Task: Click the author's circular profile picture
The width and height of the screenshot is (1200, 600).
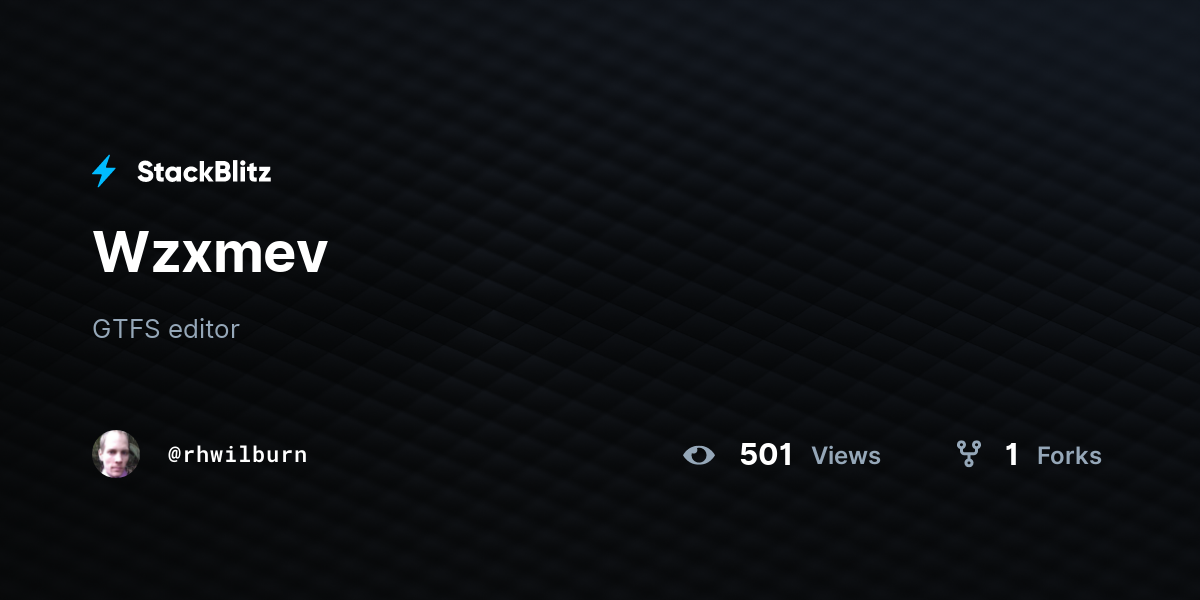Action: pyautogui.click(x=116, y=454)
